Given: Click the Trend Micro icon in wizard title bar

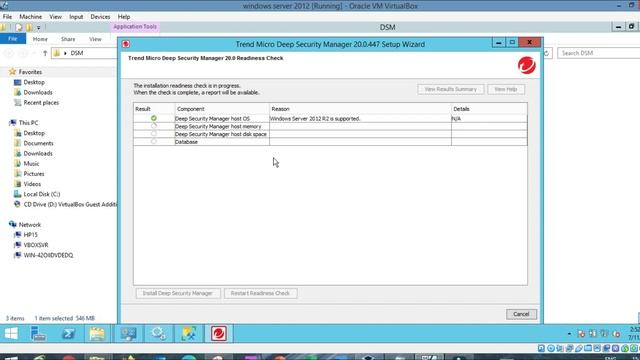Looking at the screenshot, I should coord(126,44).
